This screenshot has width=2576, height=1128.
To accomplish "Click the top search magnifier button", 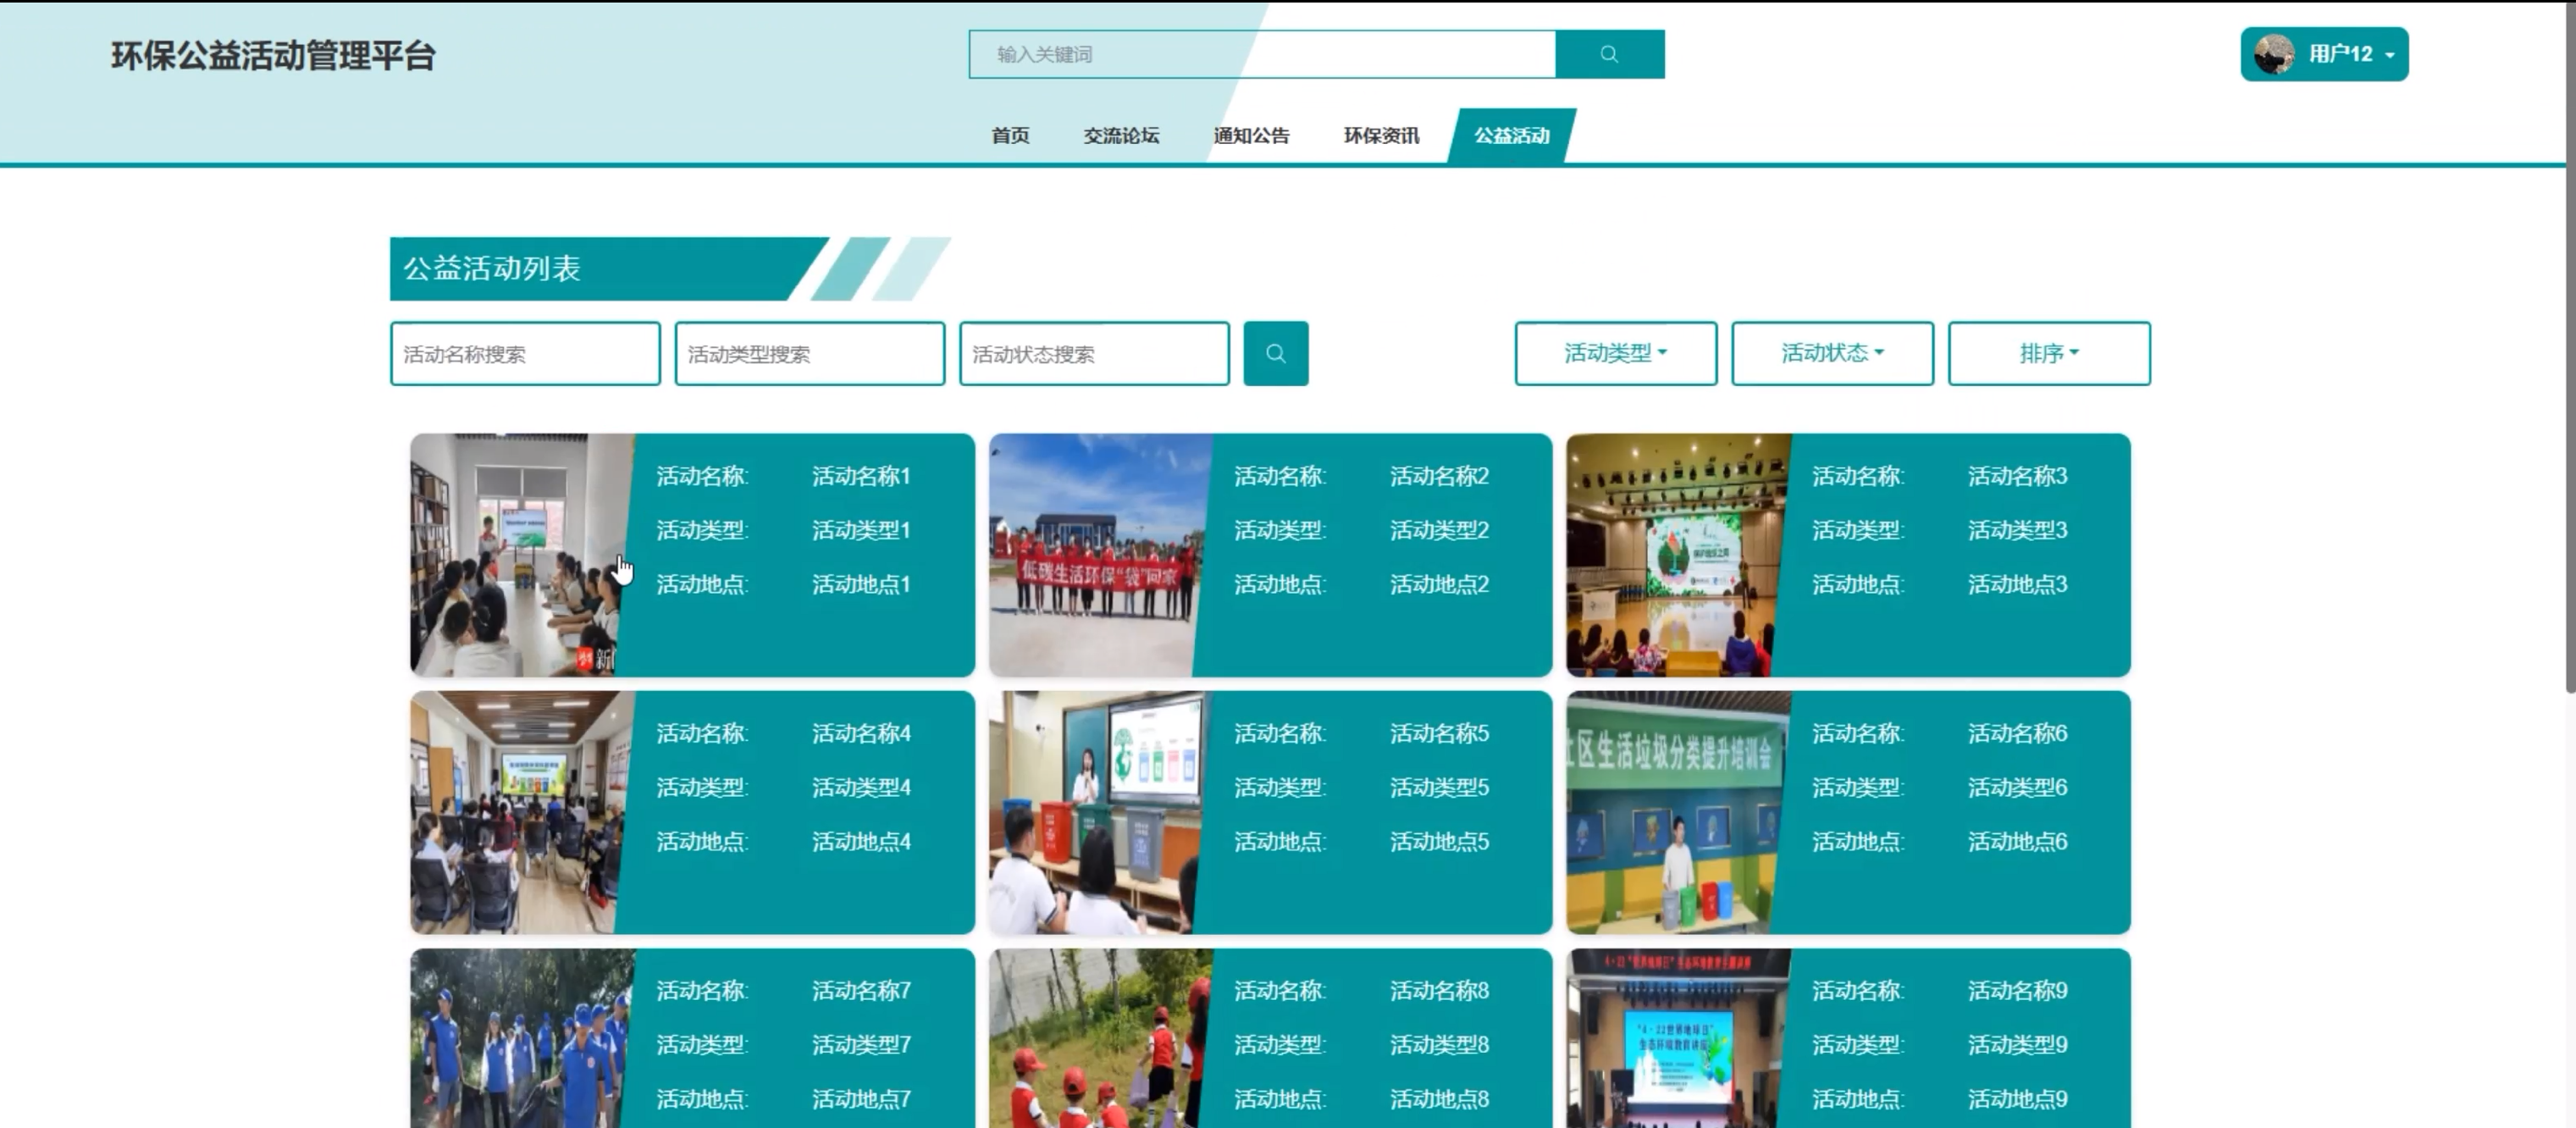I will [x=1609, y=54].
